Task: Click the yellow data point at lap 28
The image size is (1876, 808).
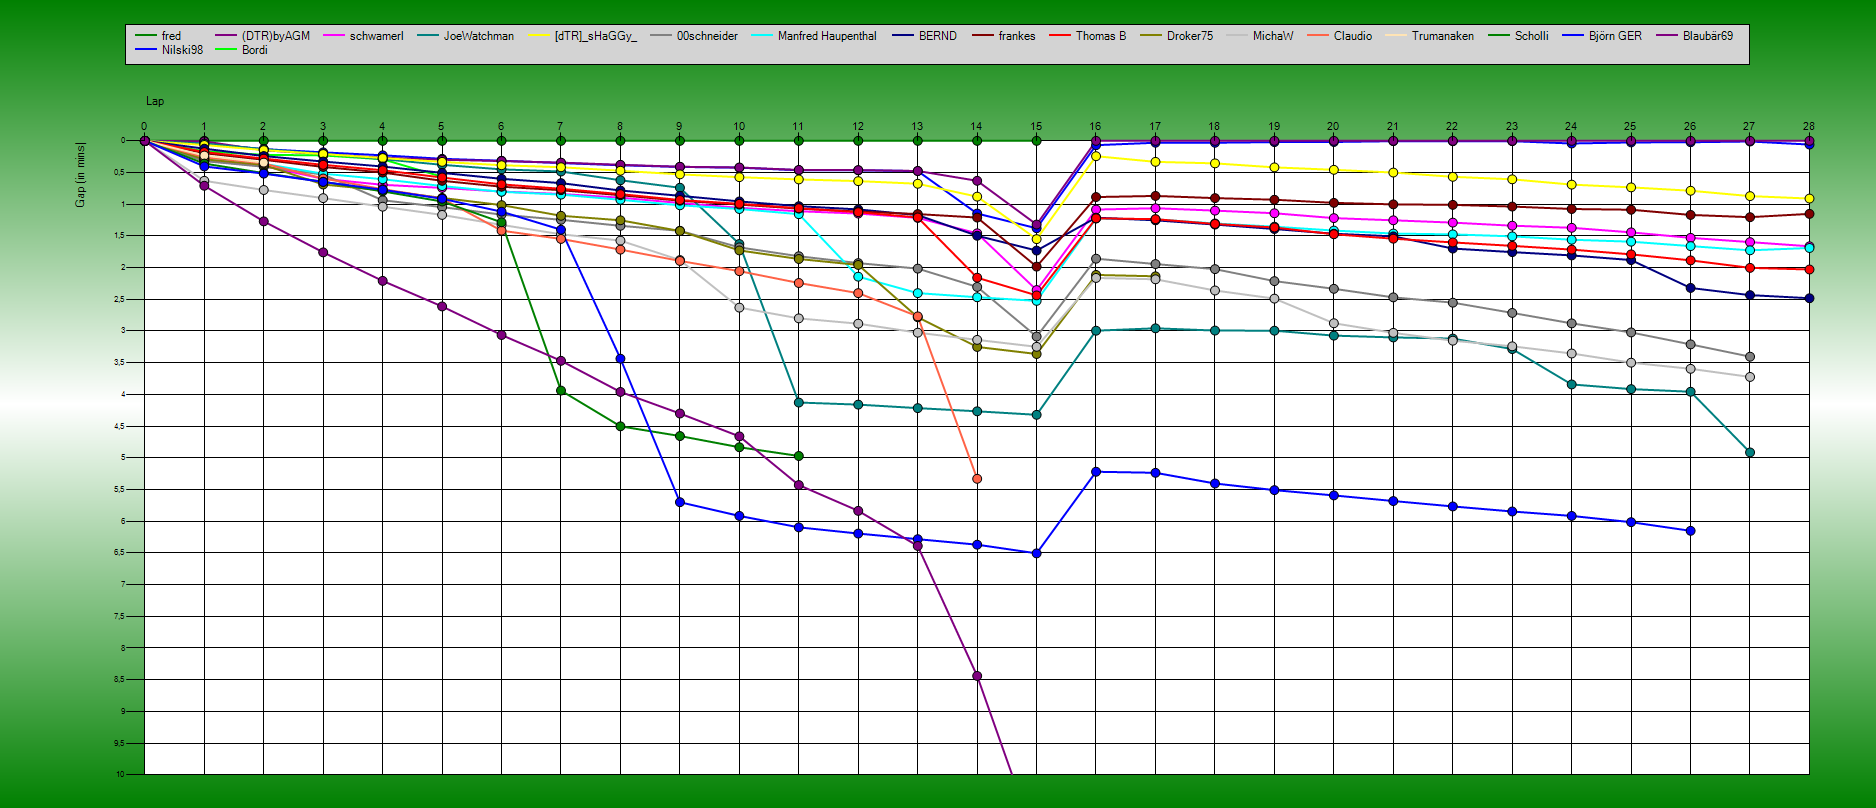Action: tap(1809, 199)
